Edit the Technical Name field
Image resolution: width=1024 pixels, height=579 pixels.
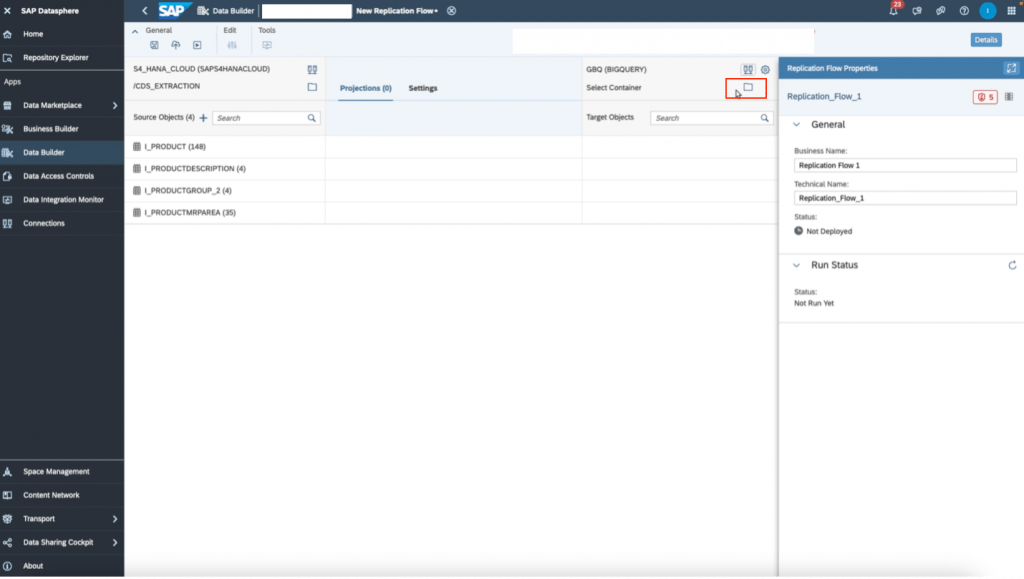pos(904,198)
